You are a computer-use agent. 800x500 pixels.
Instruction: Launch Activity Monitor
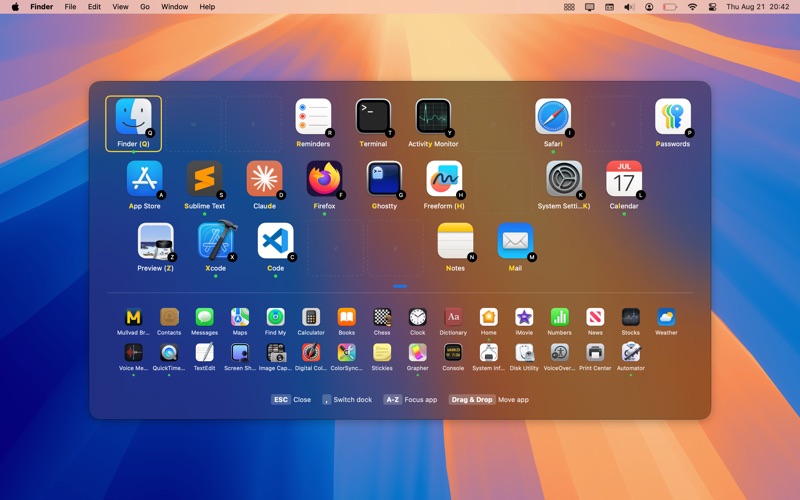coord(433,117)
